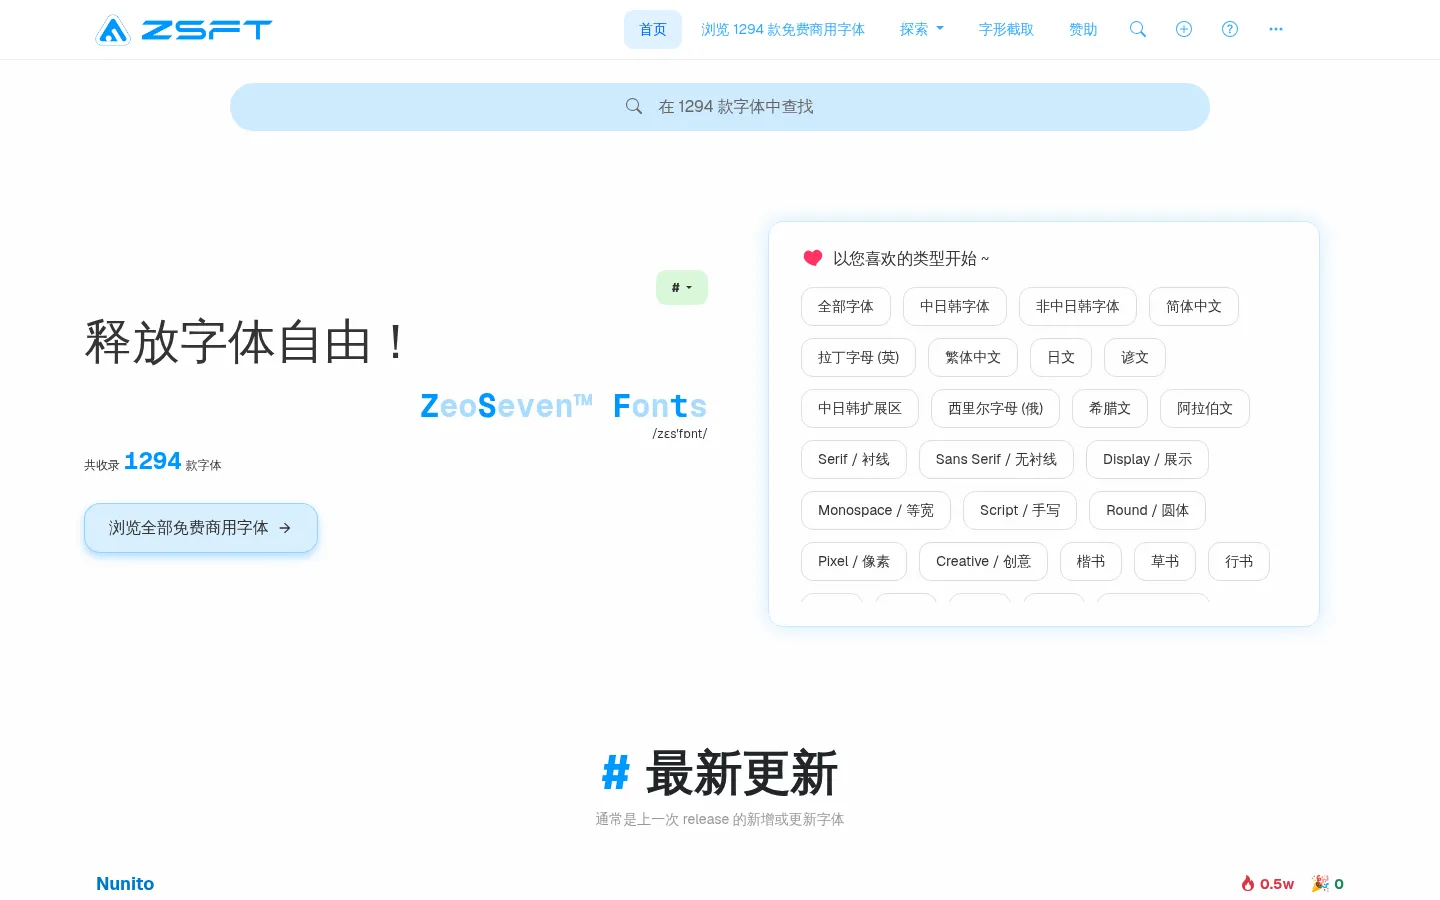Pick the 谚文 chip
This screenshot has height=900, width=1440.
(x=1135, y=357)
